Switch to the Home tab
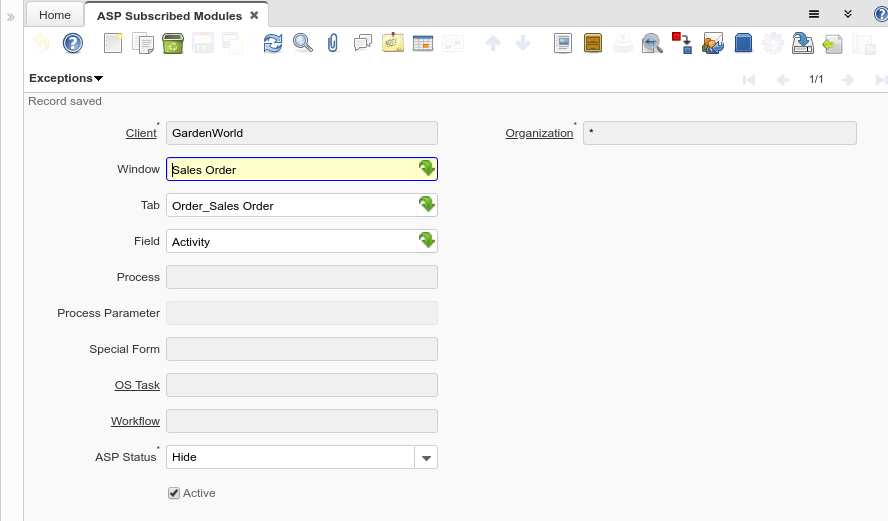 (x=55, y=15)
